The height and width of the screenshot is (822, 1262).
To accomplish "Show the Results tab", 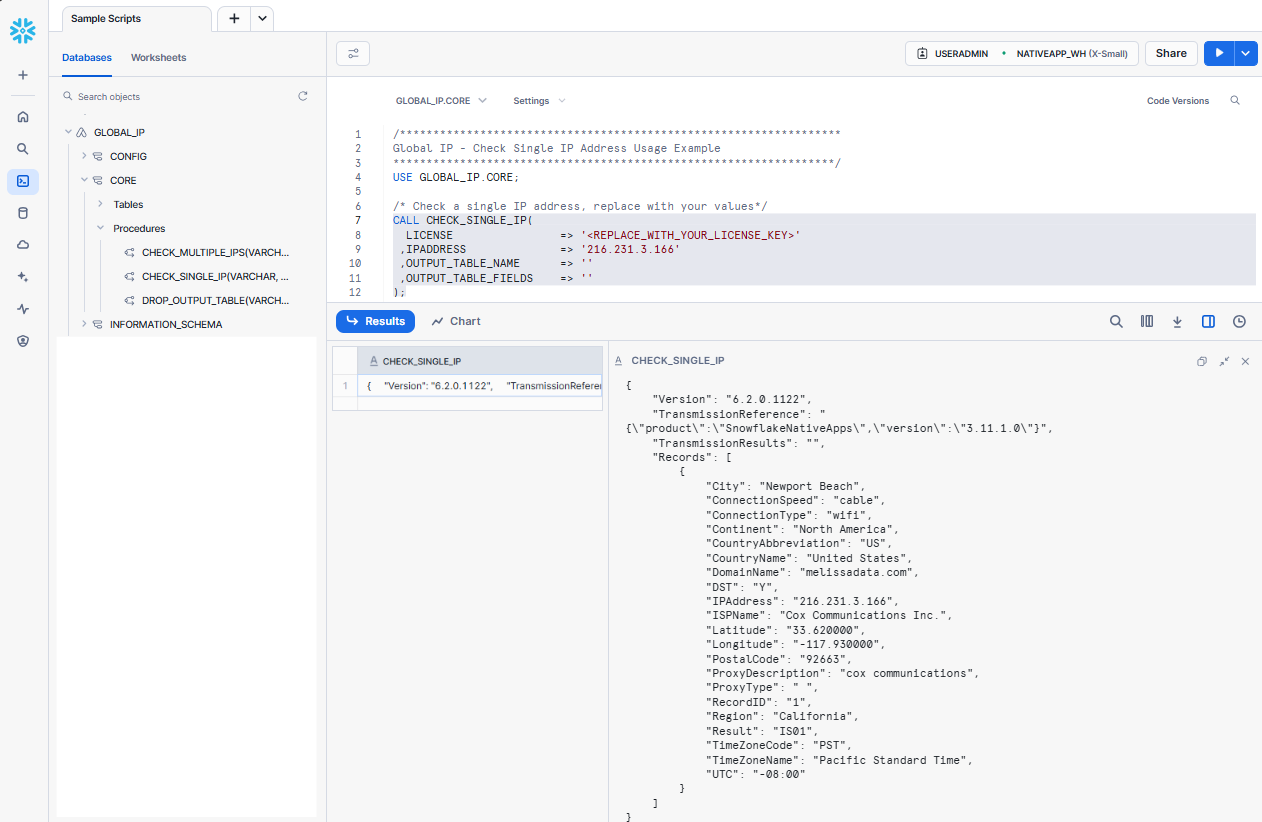I will 375,321.
